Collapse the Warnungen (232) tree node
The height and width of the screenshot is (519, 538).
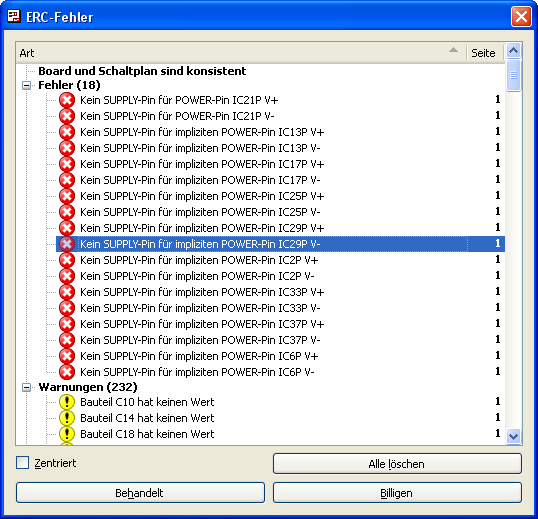(26, 387)
